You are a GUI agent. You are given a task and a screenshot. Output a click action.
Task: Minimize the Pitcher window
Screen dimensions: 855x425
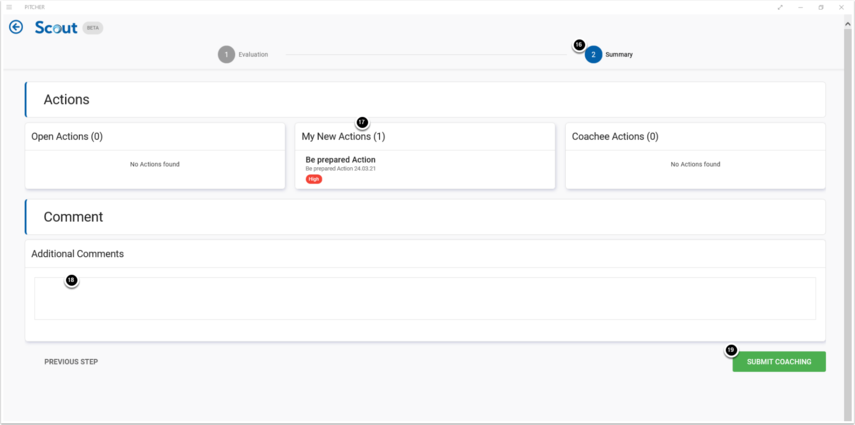[x=800, y=7]
